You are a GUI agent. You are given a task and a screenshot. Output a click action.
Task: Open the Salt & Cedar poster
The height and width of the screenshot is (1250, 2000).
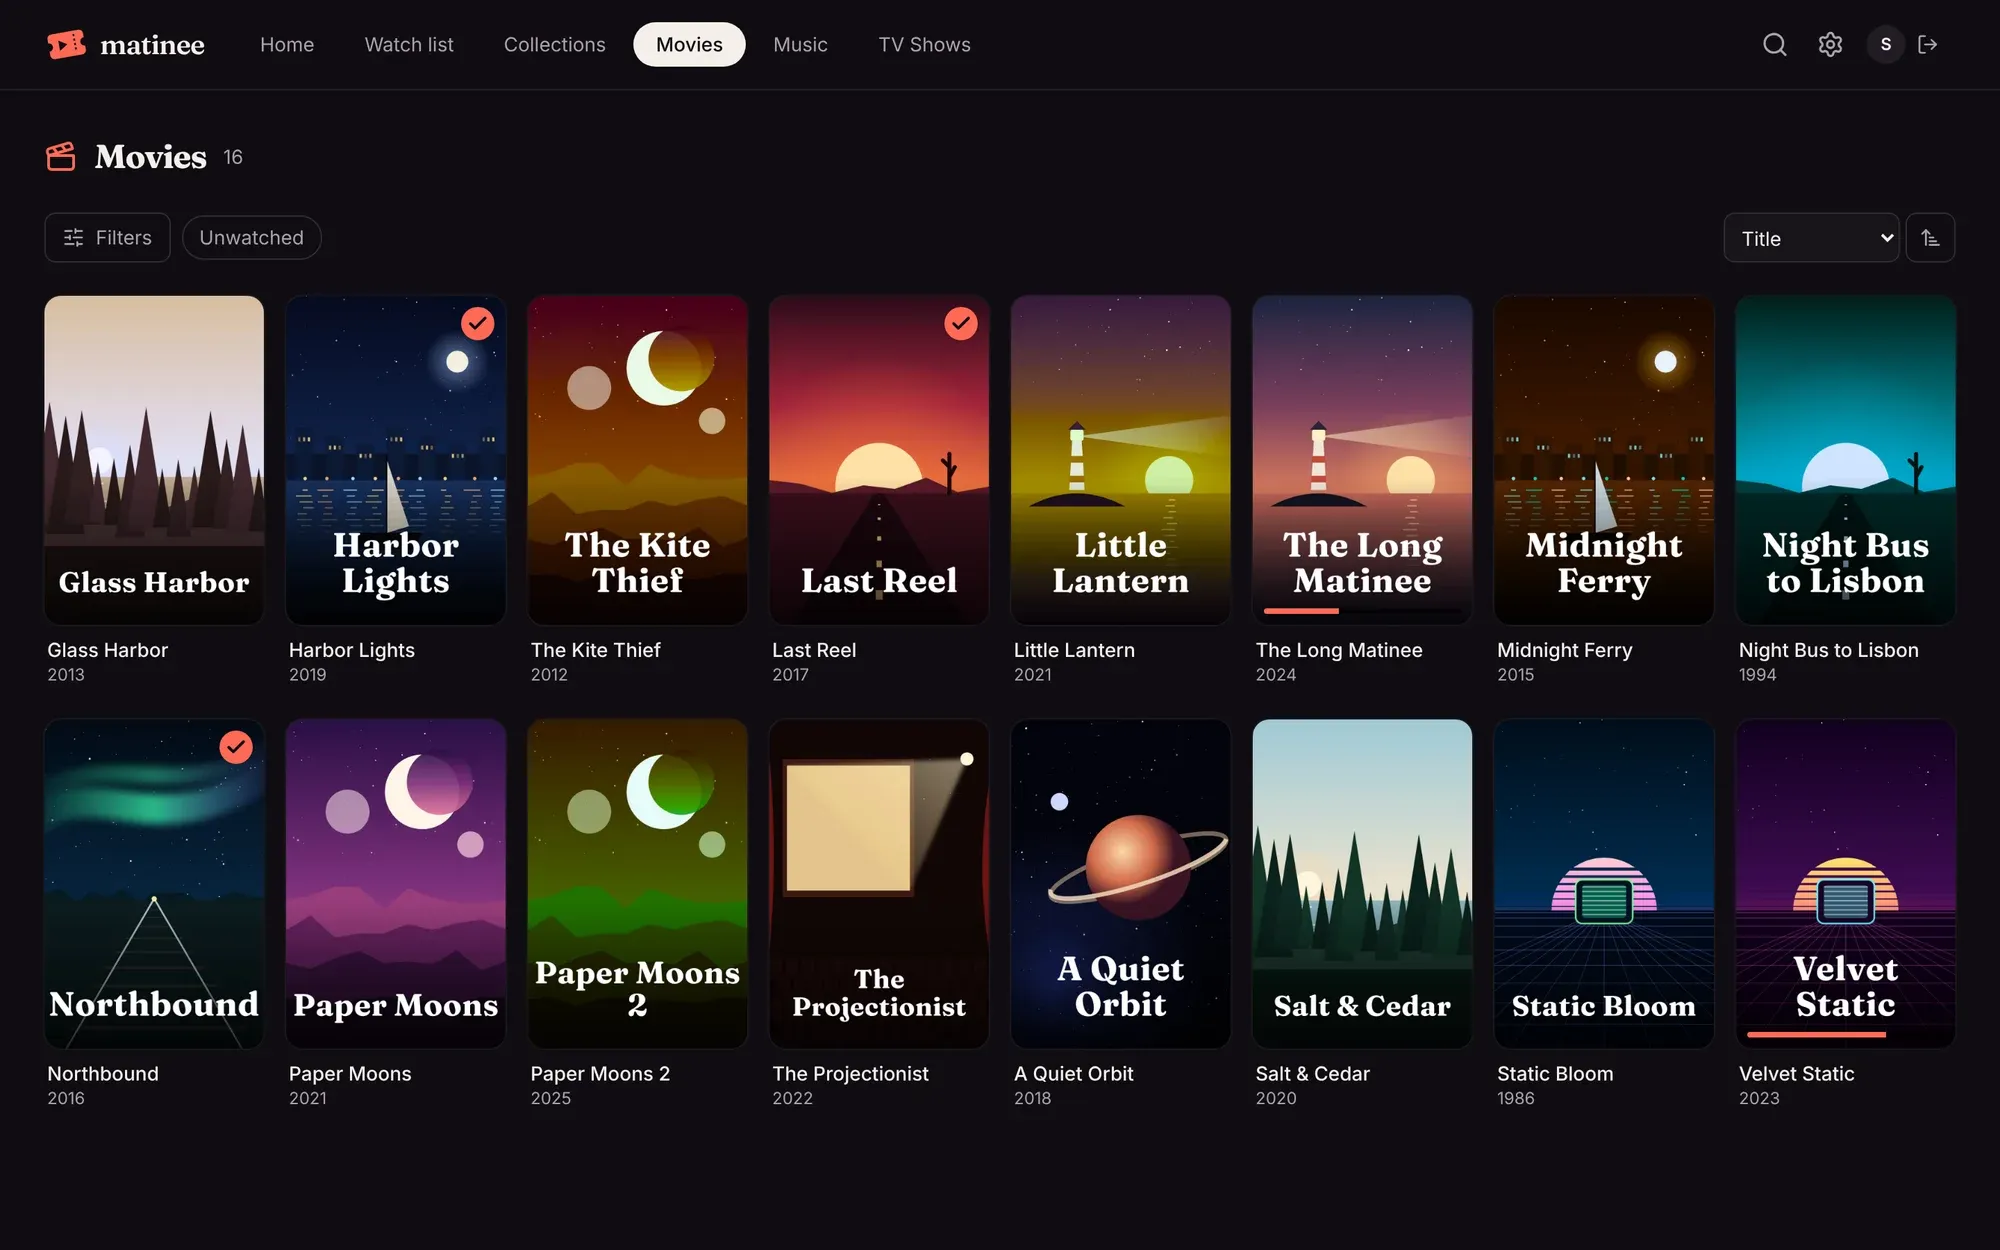1362,884
